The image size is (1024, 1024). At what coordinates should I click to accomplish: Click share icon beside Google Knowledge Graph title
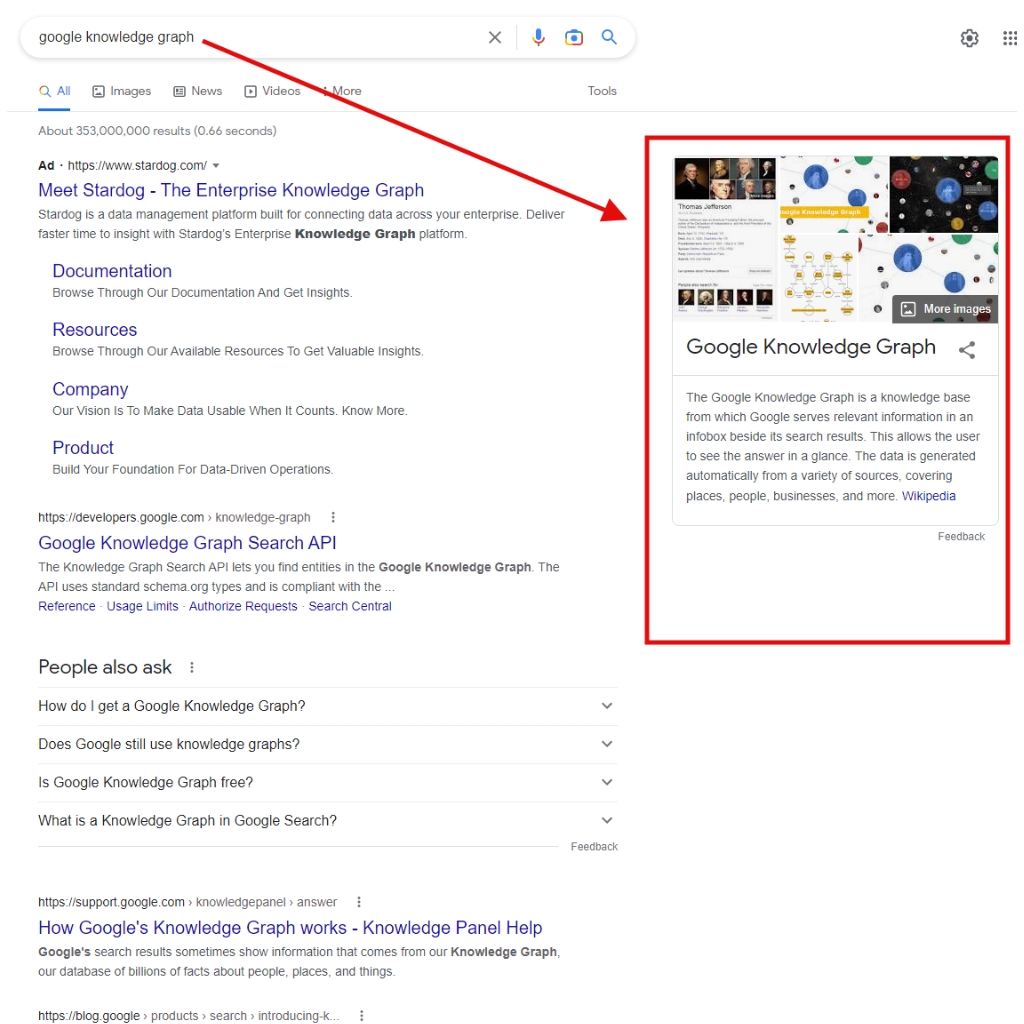pos(967,349)
